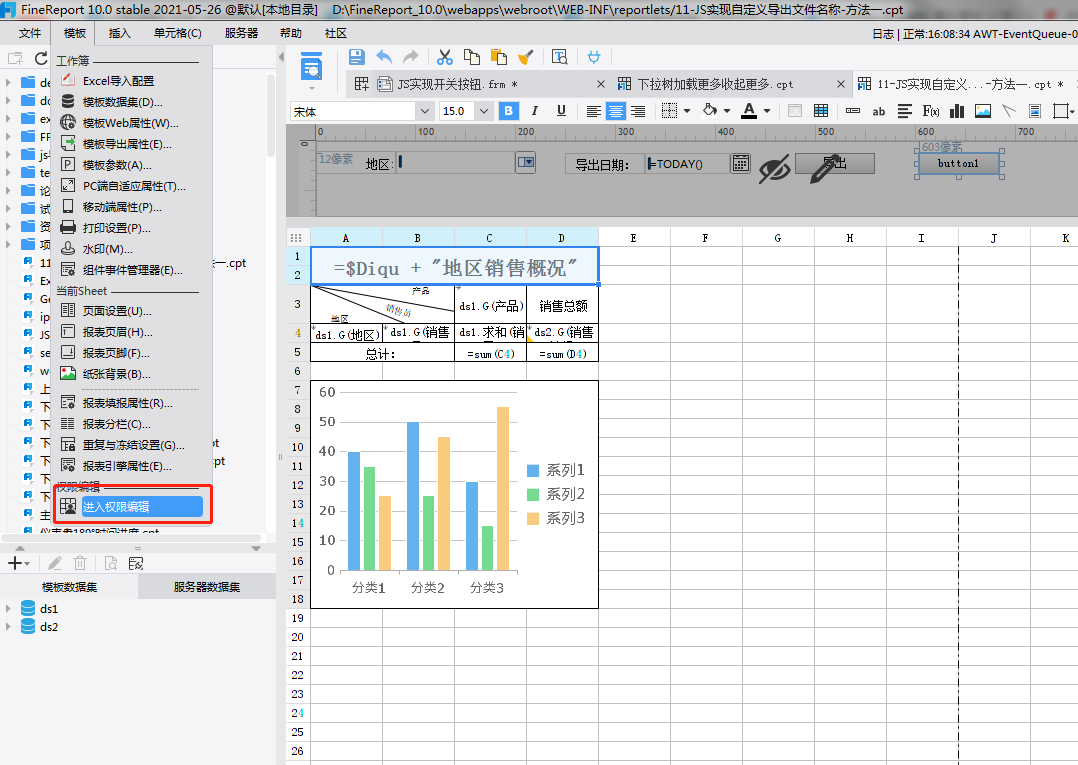
Task: Align text center
Action: (615, 111)
